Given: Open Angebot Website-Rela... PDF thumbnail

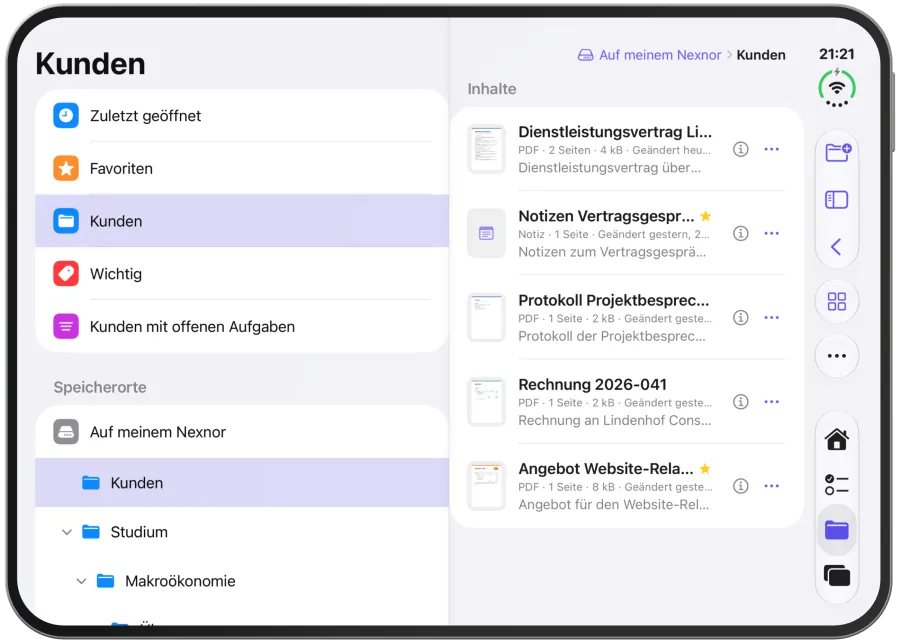Looking at the screenshot, I should coord(486,486).
